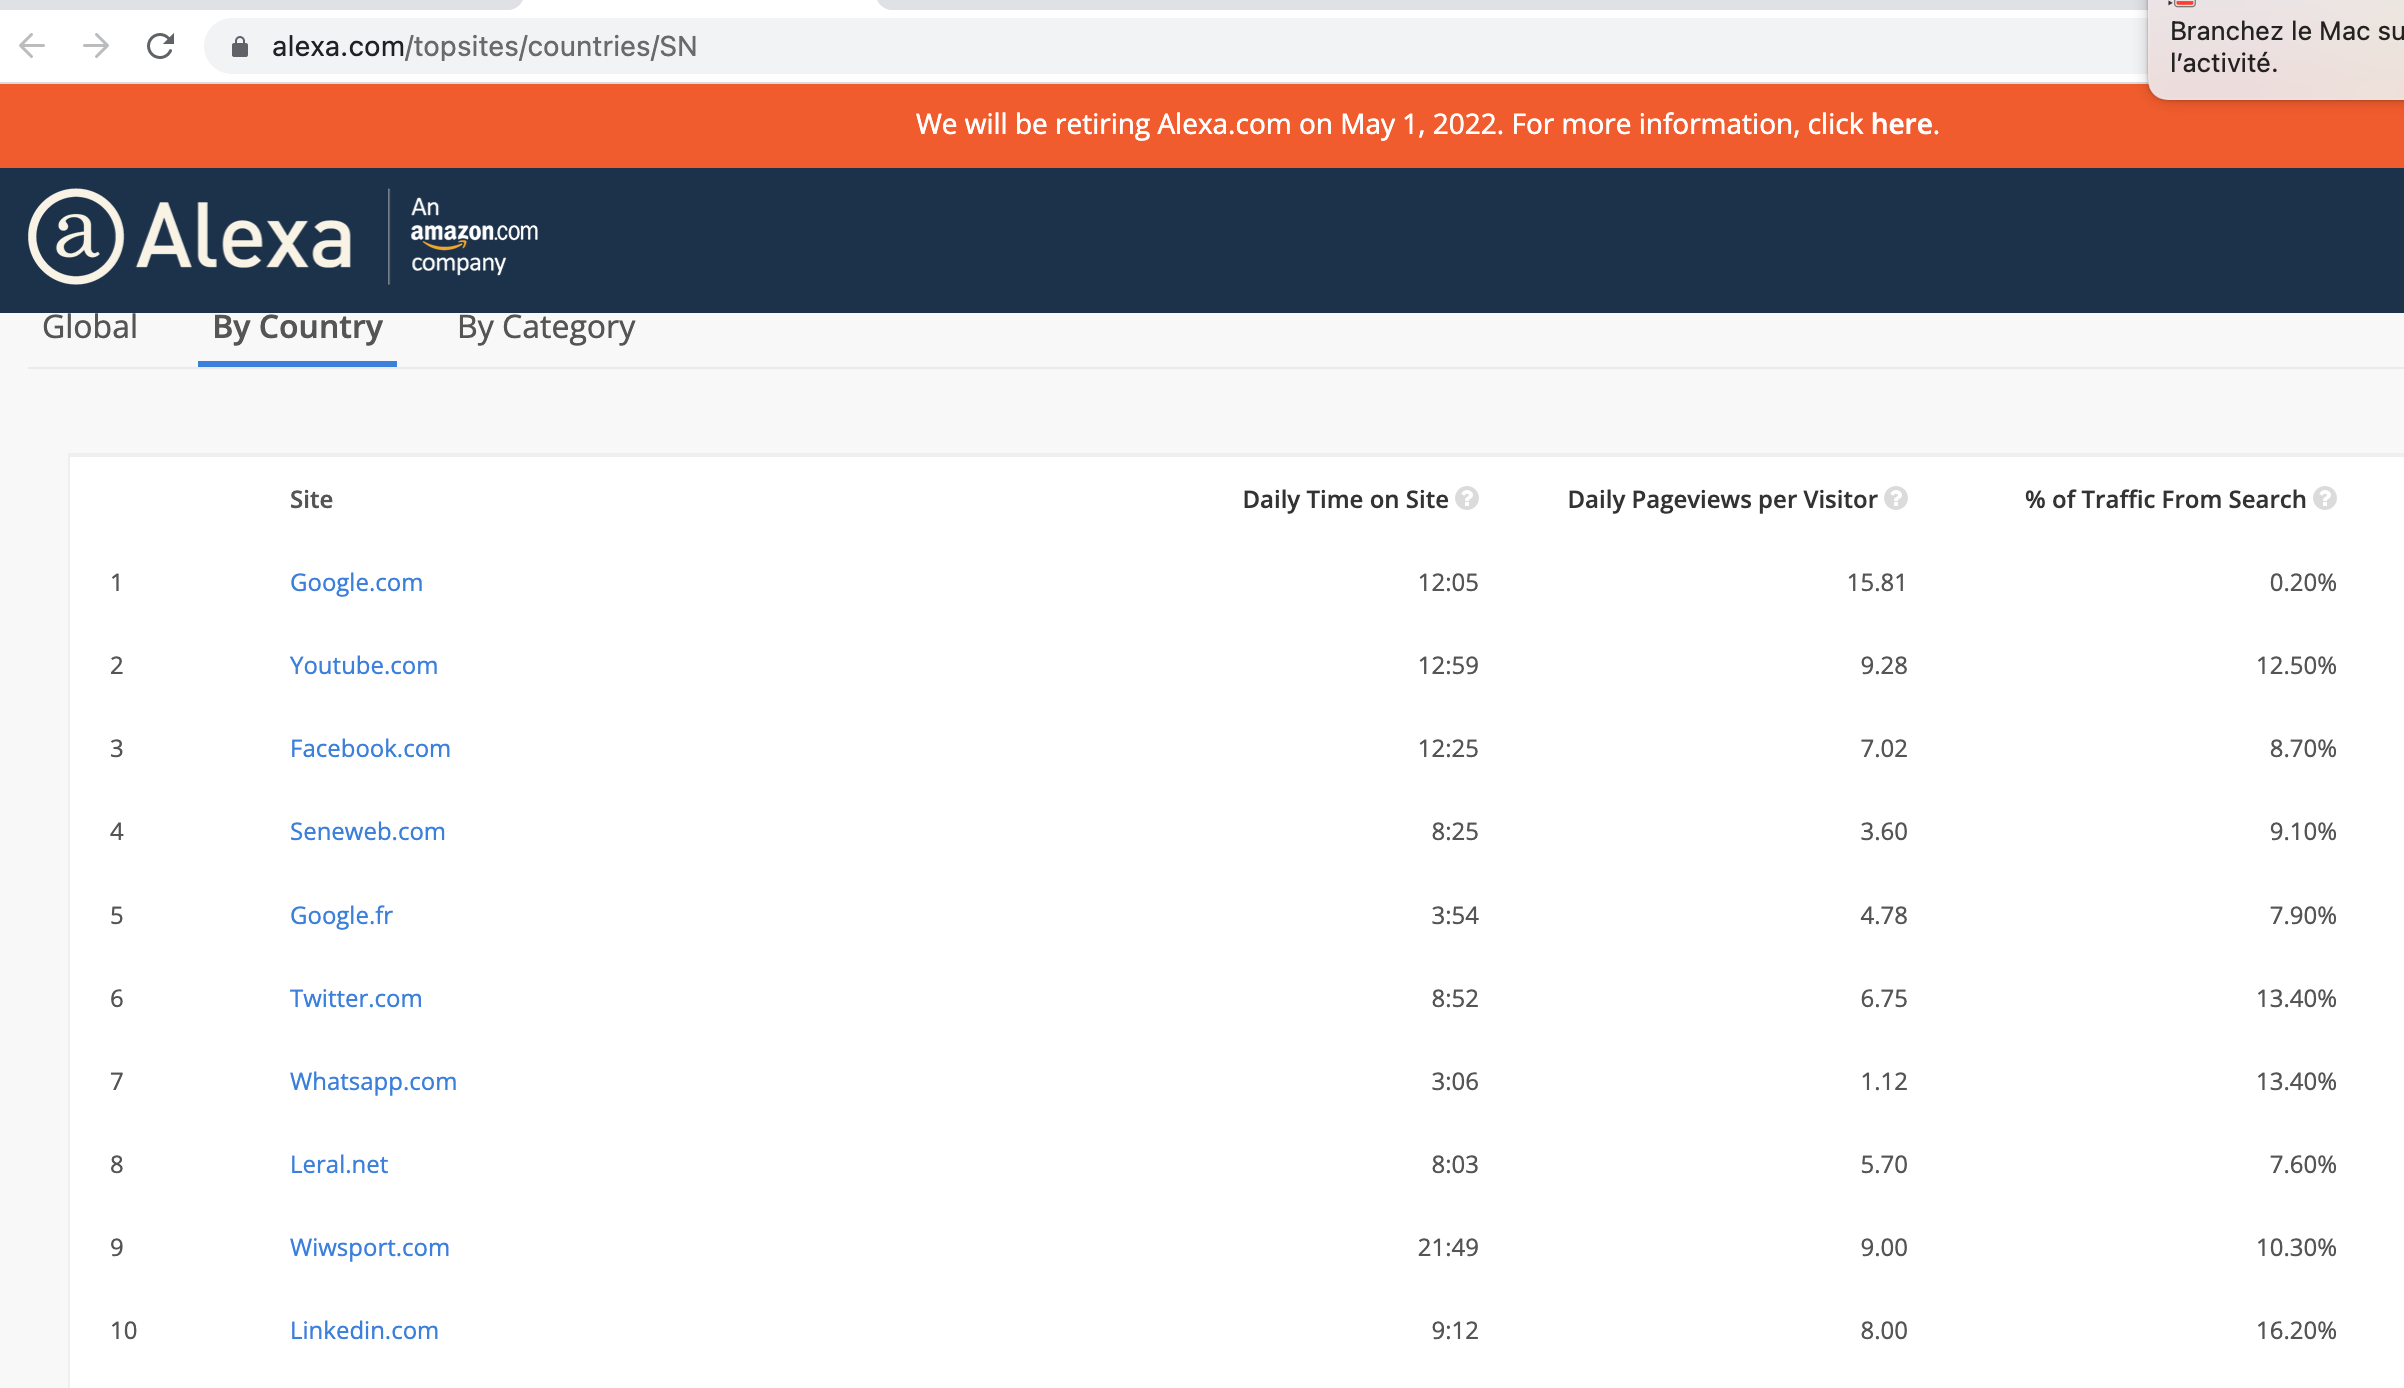
Task: Click the browser back arrow
Action: tap(33, 46)
